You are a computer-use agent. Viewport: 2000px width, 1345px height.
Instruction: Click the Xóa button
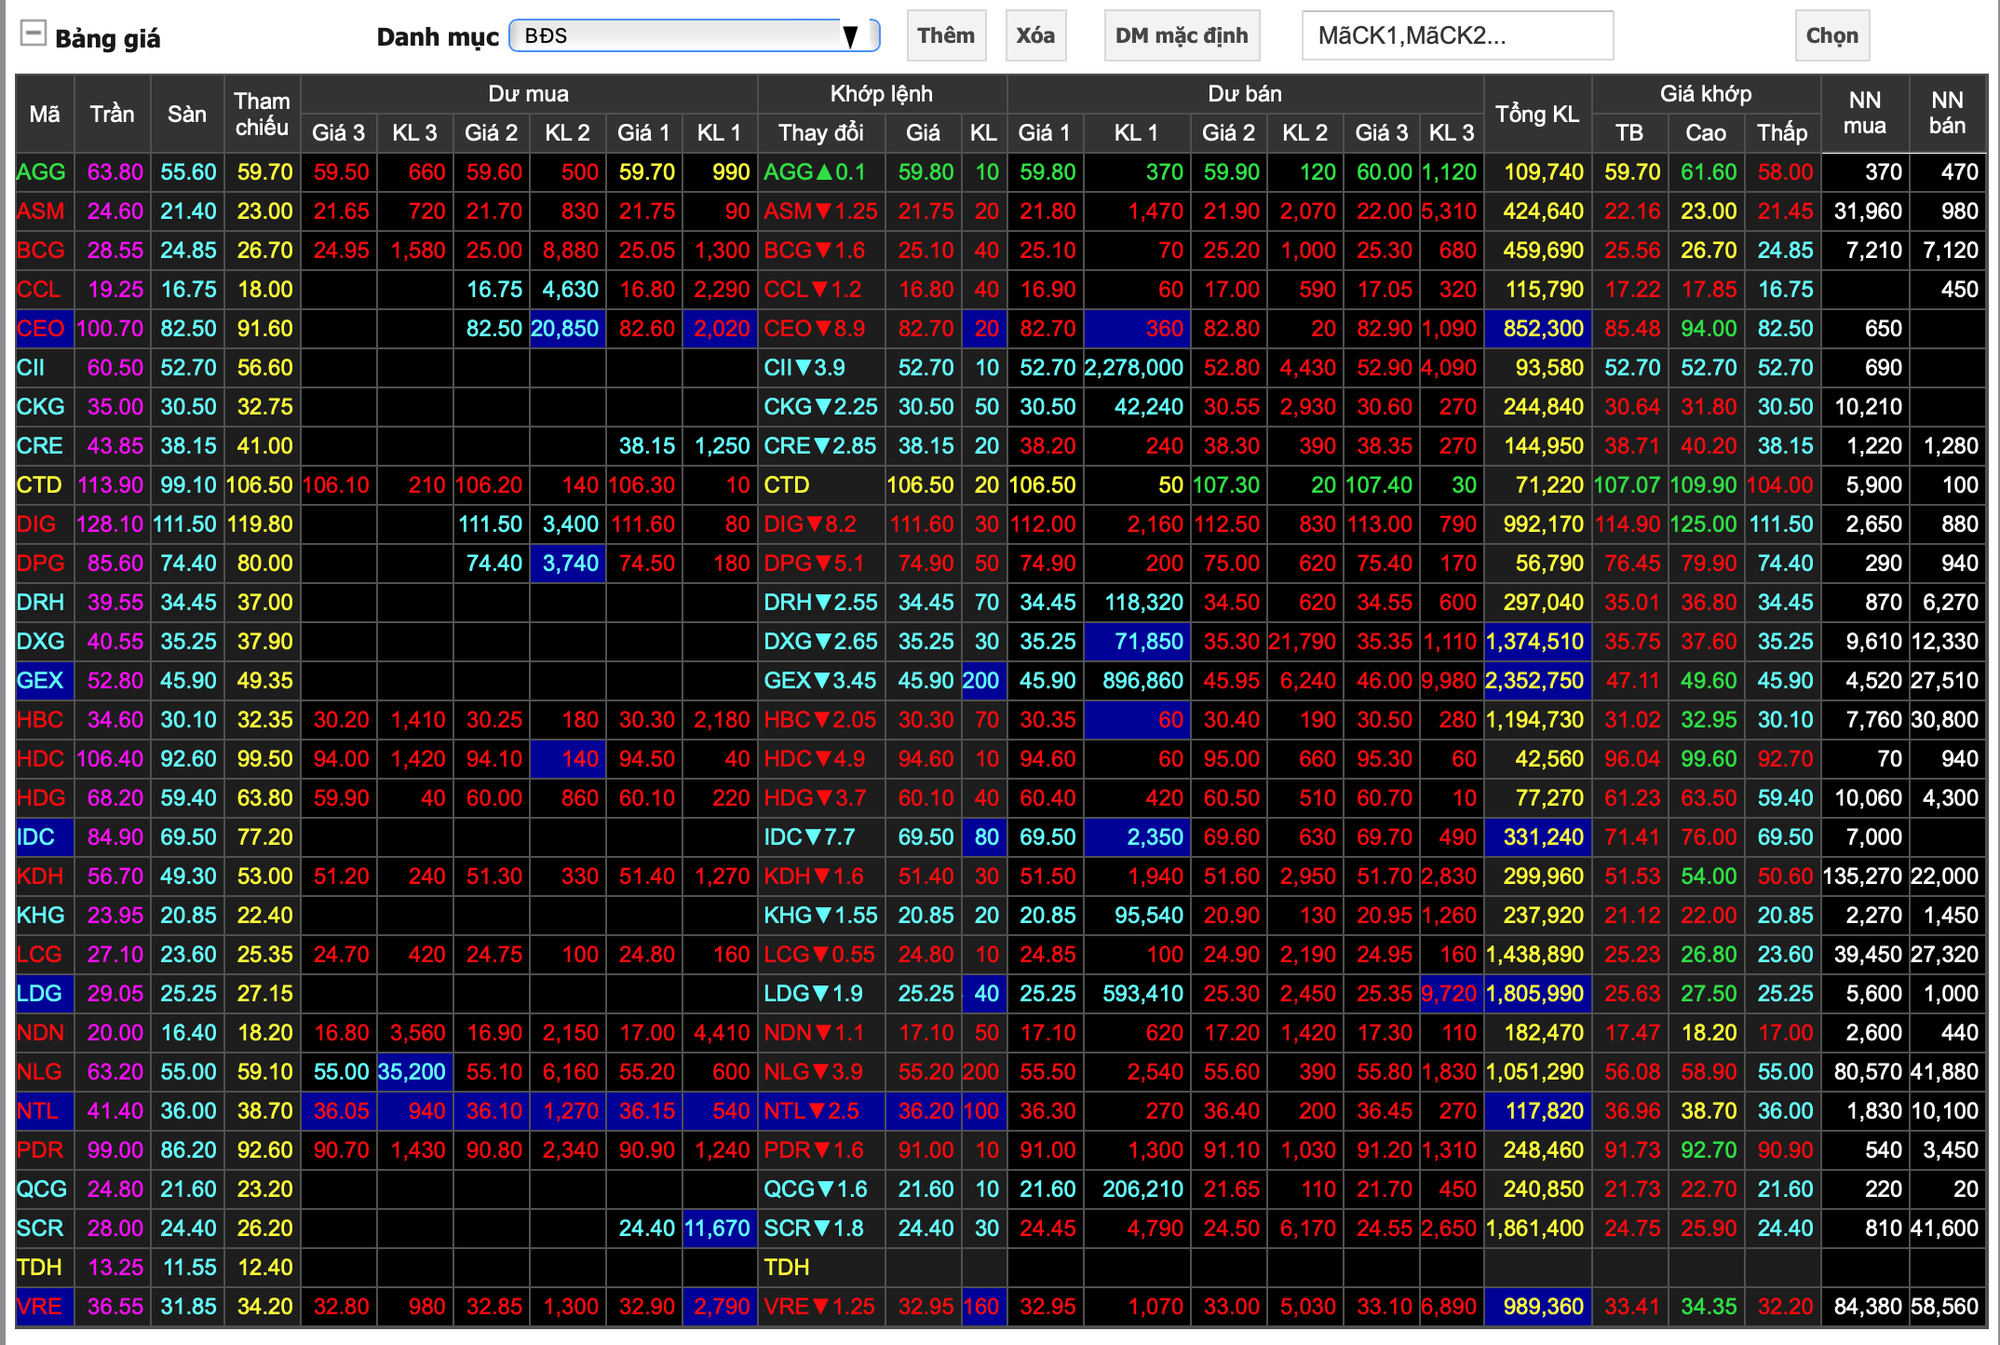pyautogui.click(x=1035, y=36)
